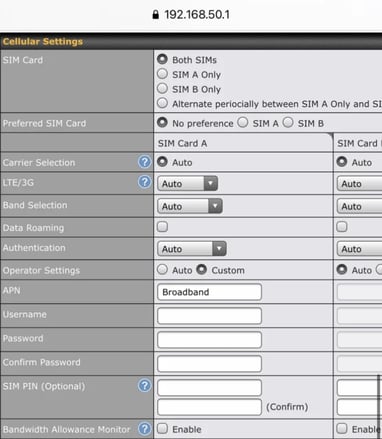The width and height of the screenshot is (382, 439).
Task: Open Authentication dropdown for second SIM card
Action: tap(359, 249)
